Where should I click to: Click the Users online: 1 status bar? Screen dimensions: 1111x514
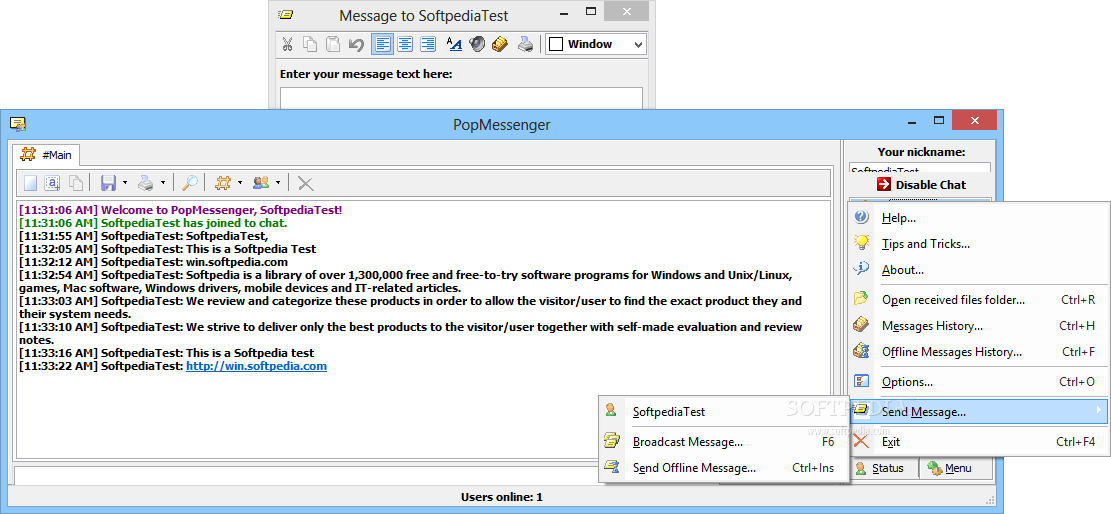click(502, 497)
